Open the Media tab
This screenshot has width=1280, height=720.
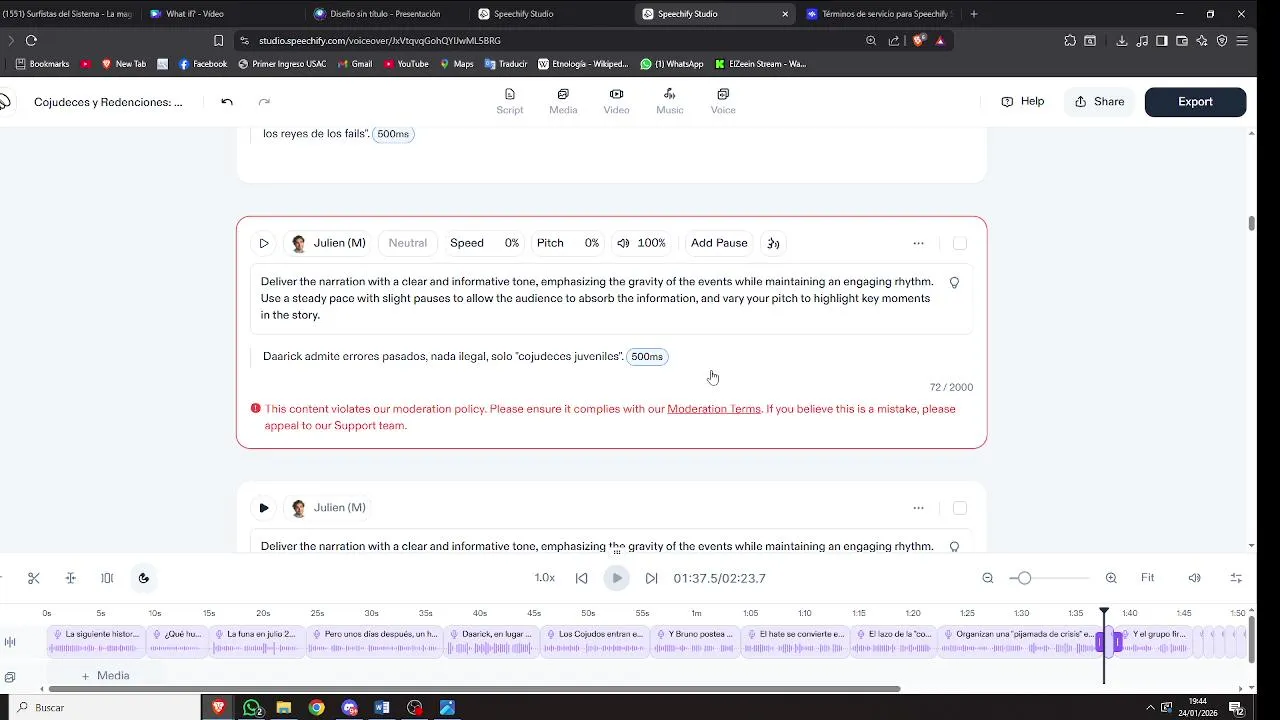tap(563, 101)
